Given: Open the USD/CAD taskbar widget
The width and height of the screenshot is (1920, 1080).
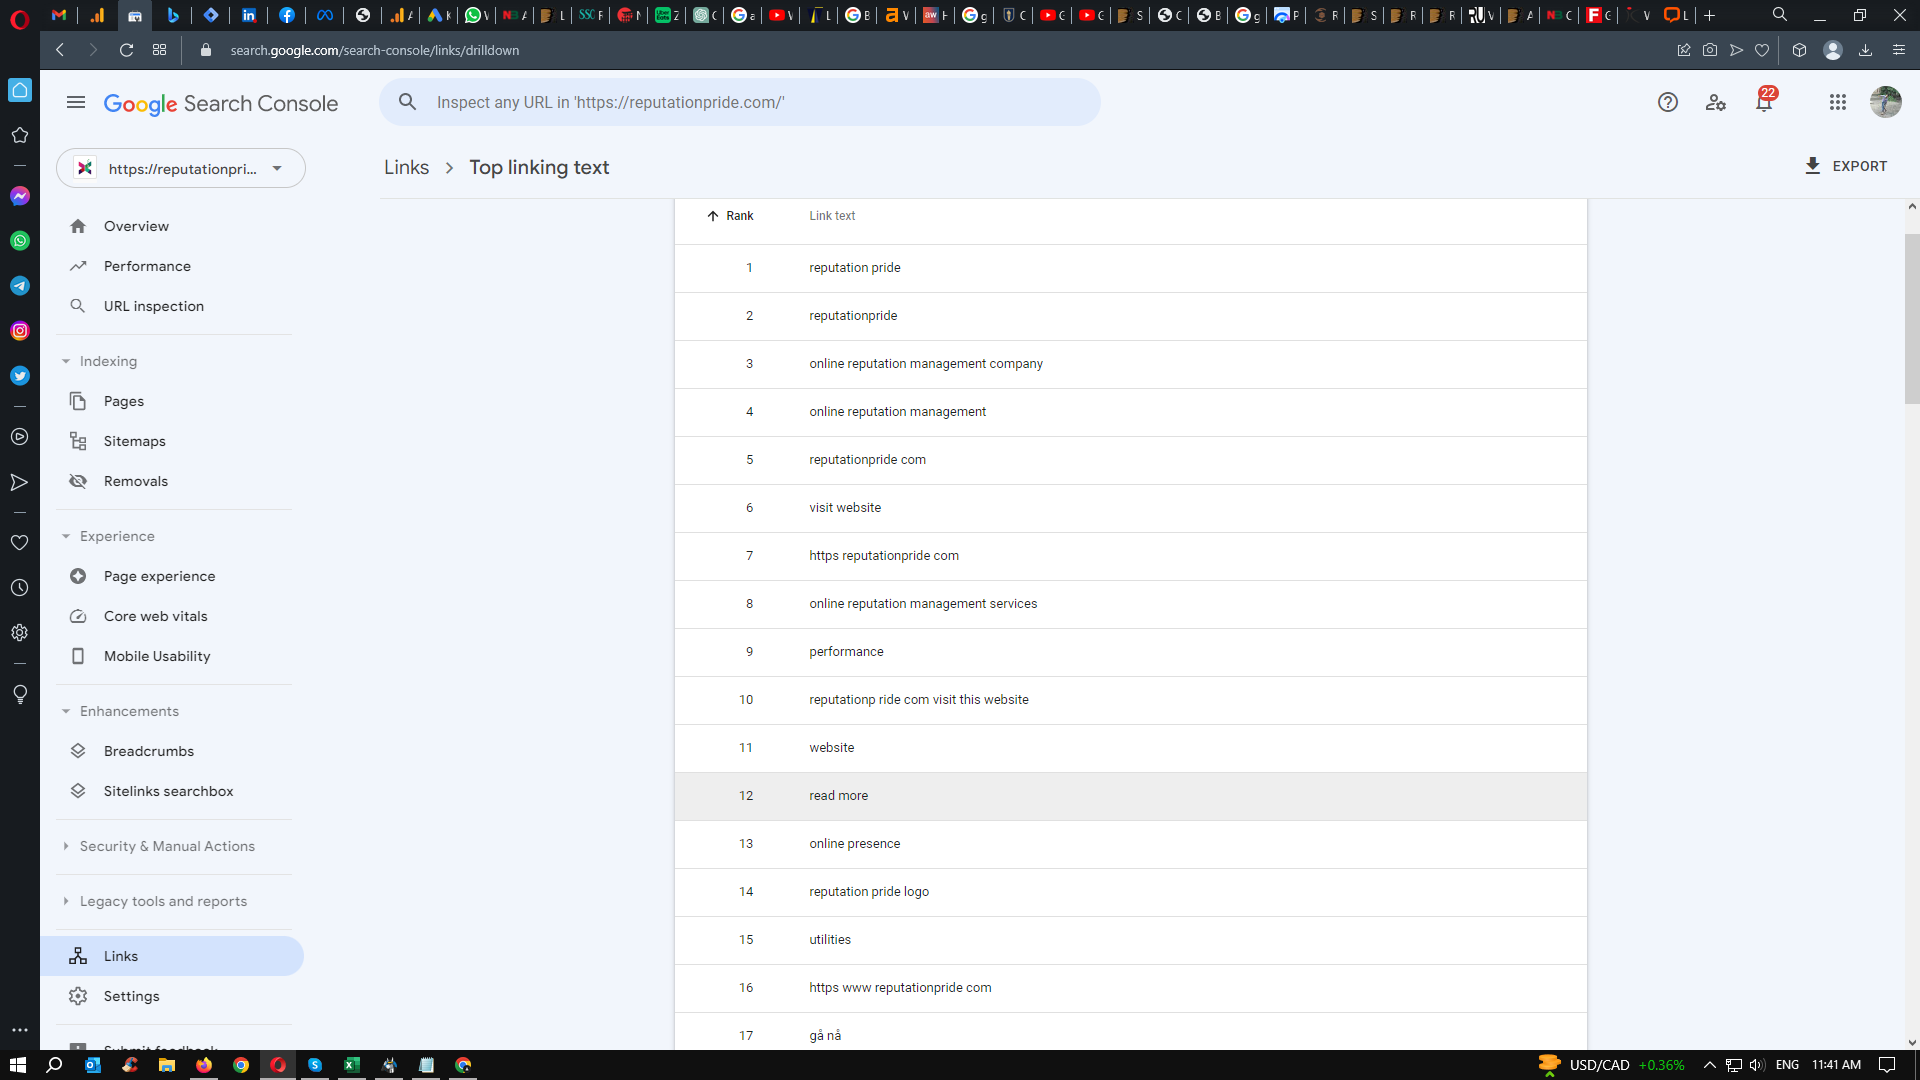Looking at the screenshot, I should coord(1611,1065).
